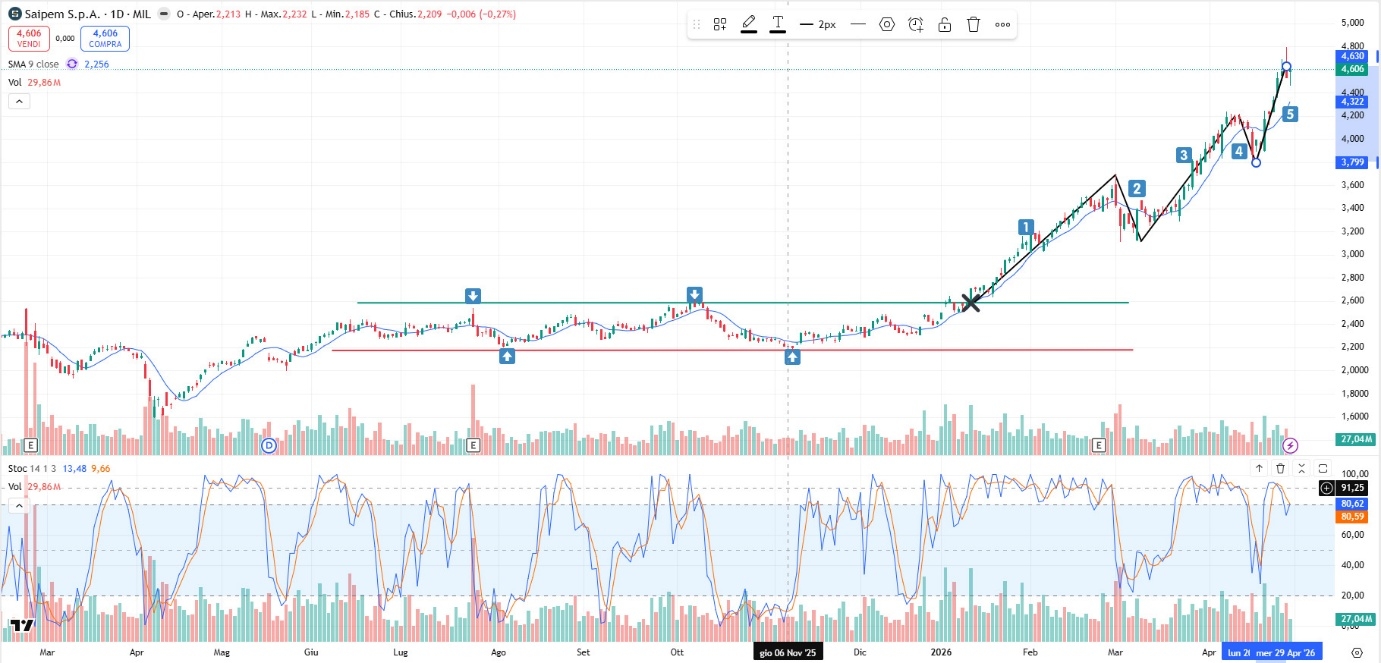Click the E earnings marker near March 2025
1381x663 pixels.
point(31,445)
